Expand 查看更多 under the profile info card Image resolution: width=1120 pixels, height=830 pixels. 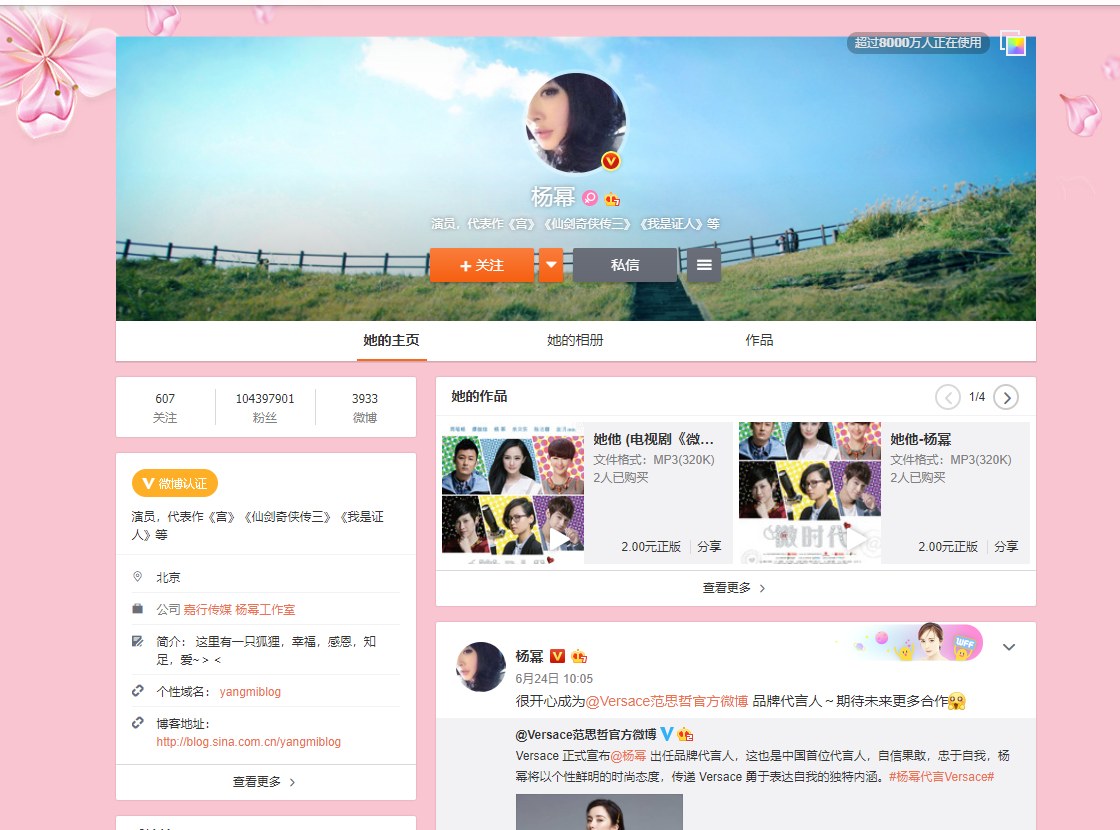point(265,782)
